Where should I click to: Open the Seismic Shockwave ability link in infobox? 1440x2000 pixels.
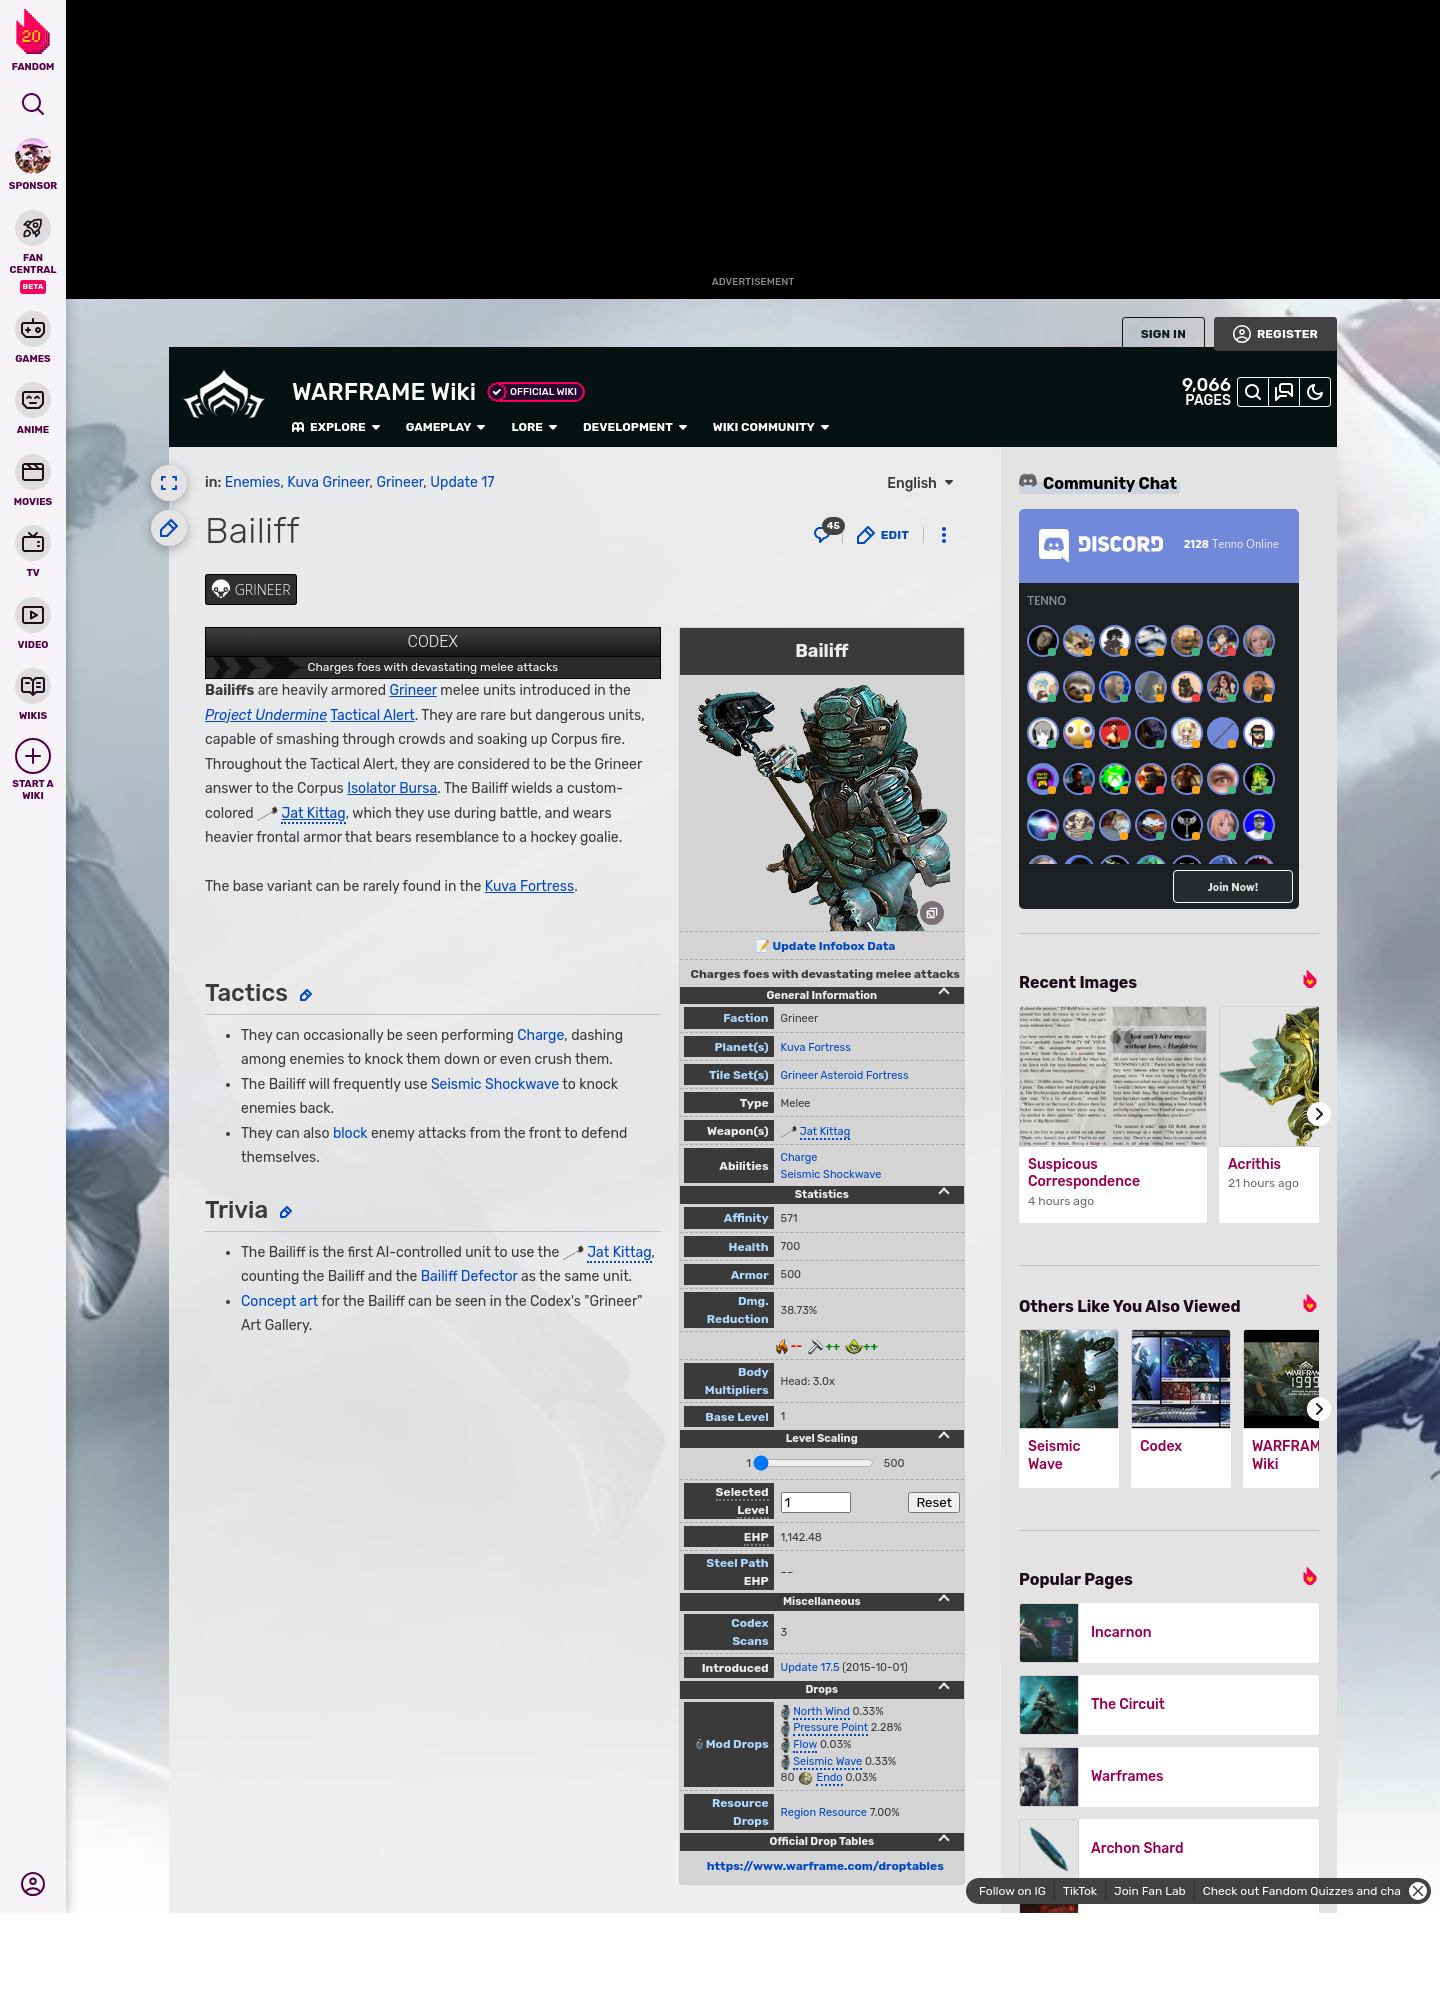pyautogui.click(x=830, y=1174)
